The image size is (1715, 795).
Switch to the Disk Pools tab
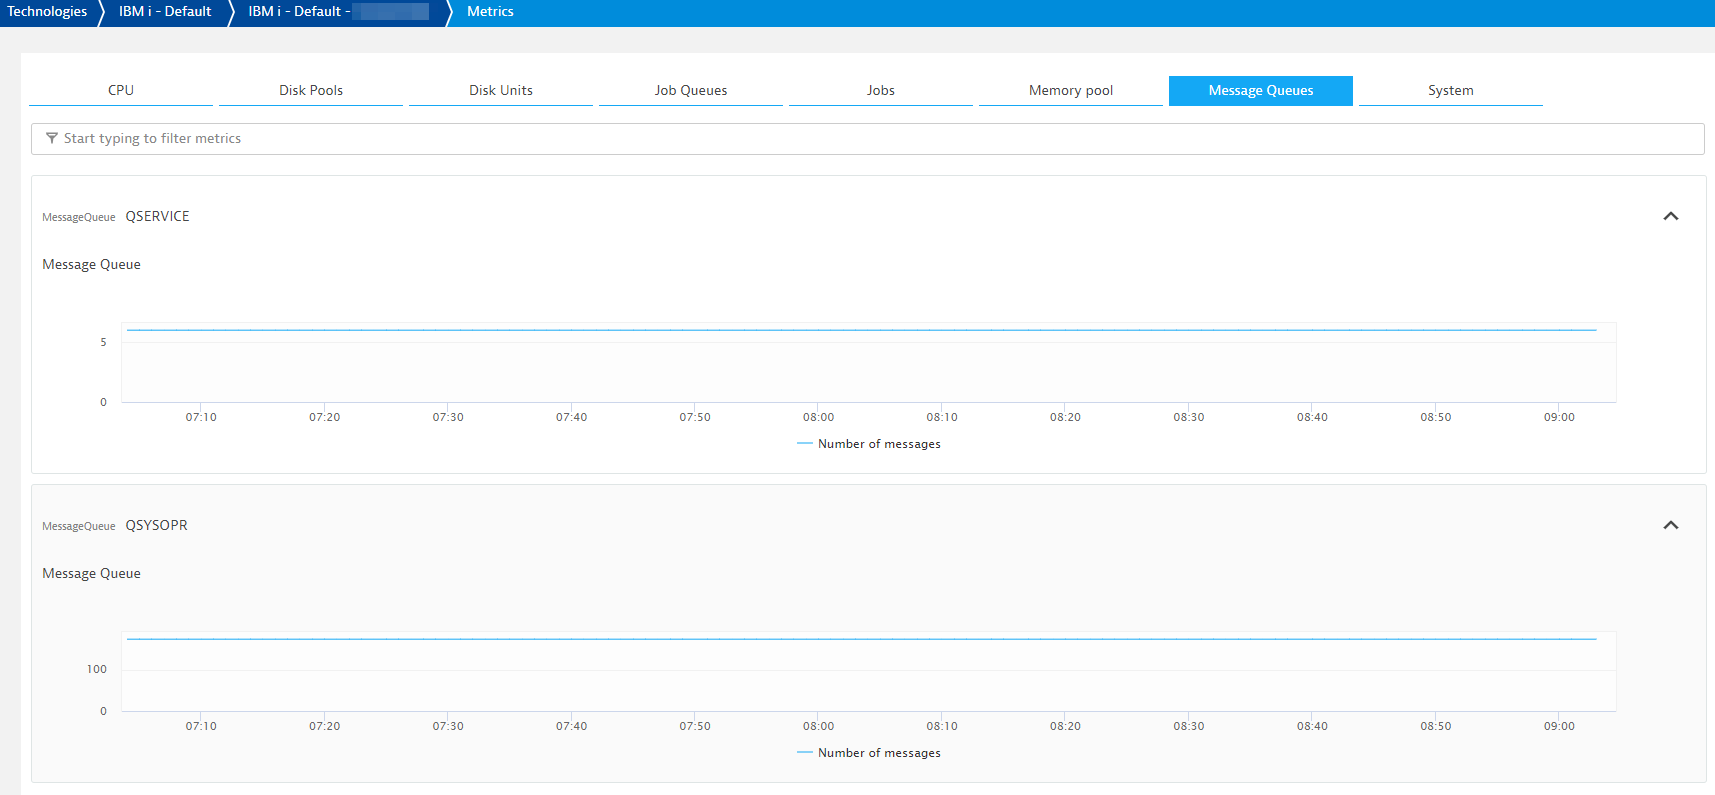tap(311, 90)
